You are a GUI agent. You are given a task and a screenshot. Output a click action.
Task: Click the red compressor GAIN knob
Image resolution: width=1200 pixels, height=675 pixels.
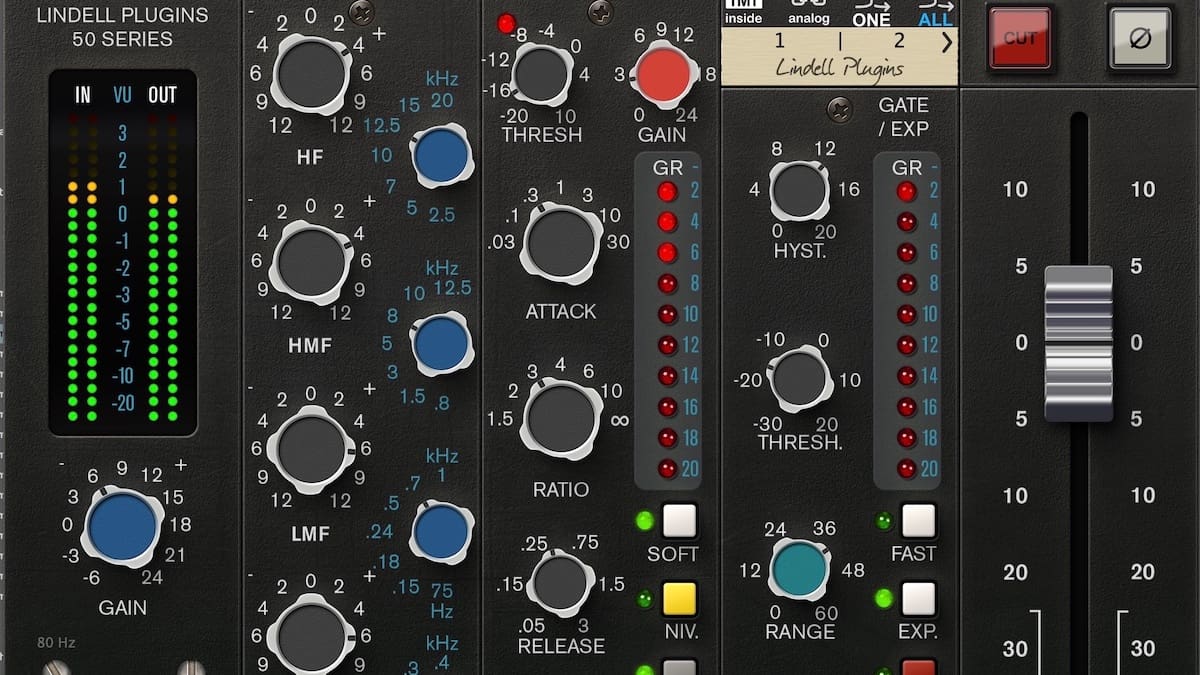click(663, 73)
